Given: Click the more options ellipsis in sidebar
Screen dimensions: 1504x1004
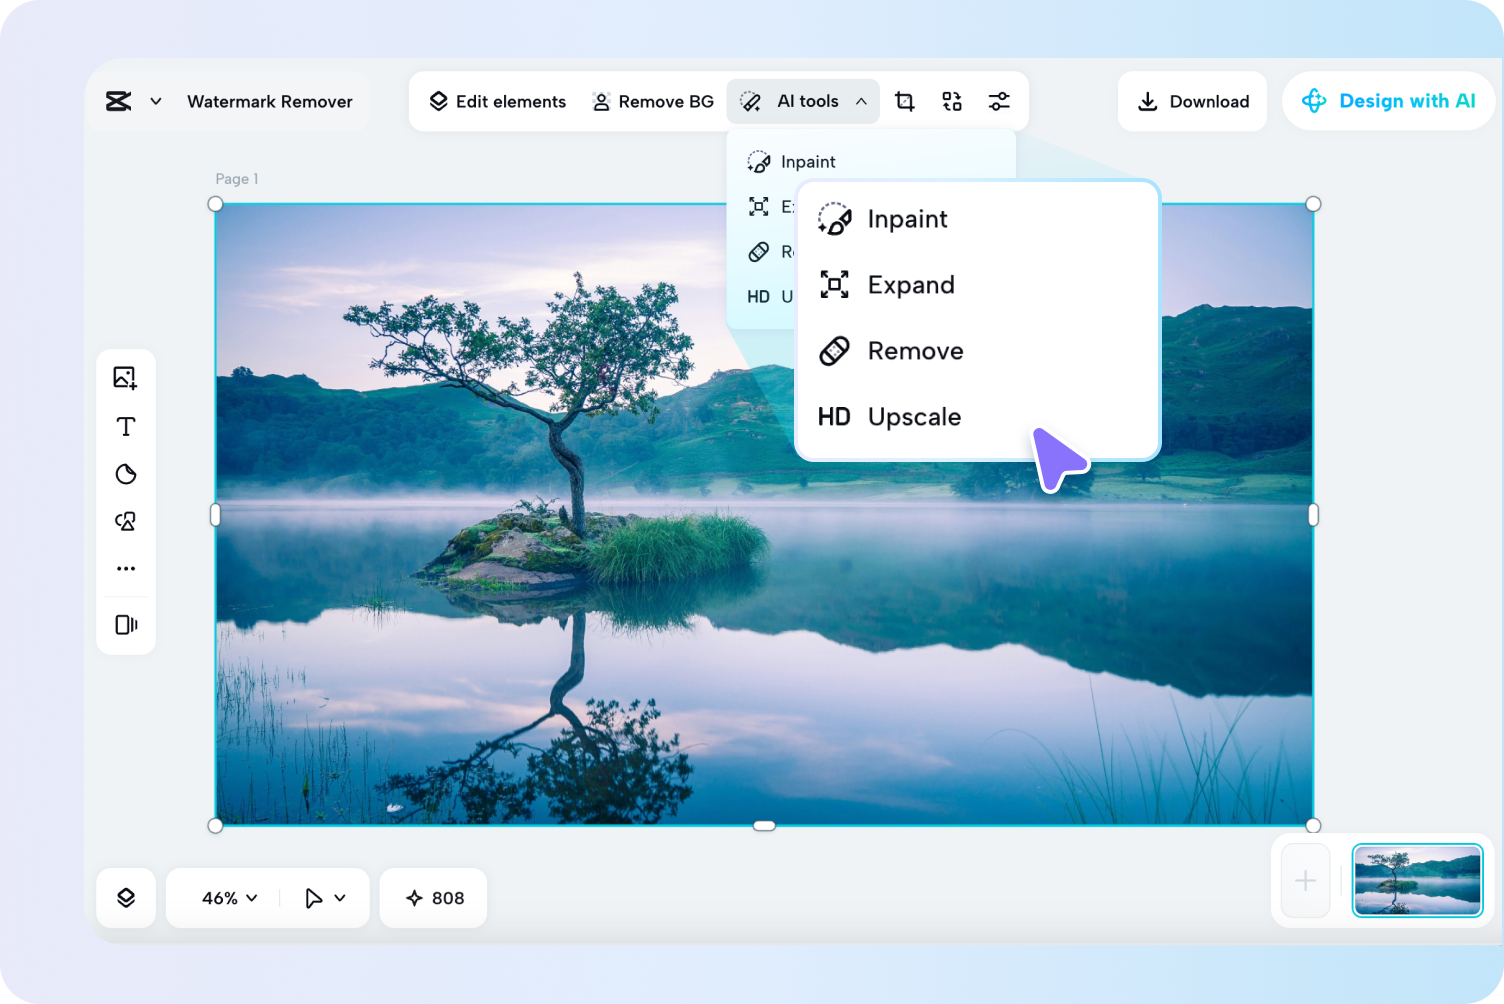Looking at the screenshot, I should point(126,568).
